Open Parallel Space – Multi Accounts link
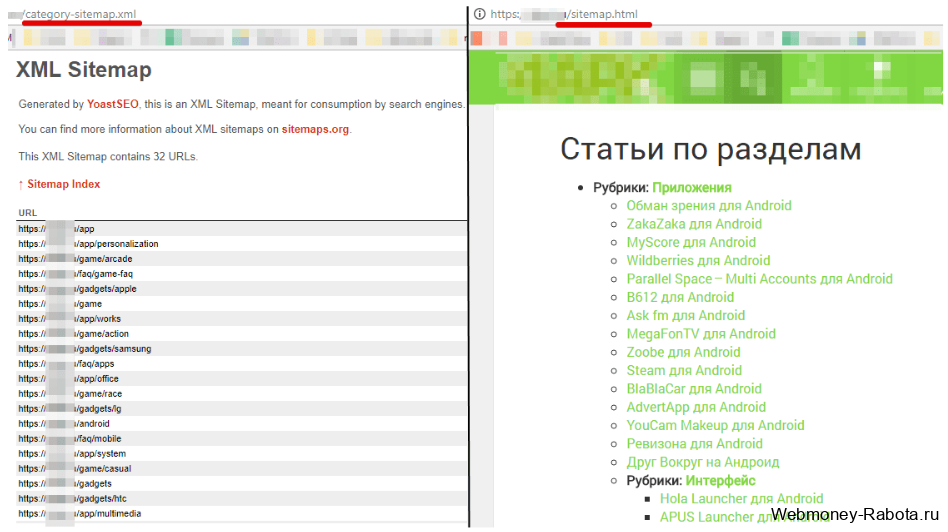This screenshot has height=532, width=948. (759, 279)
